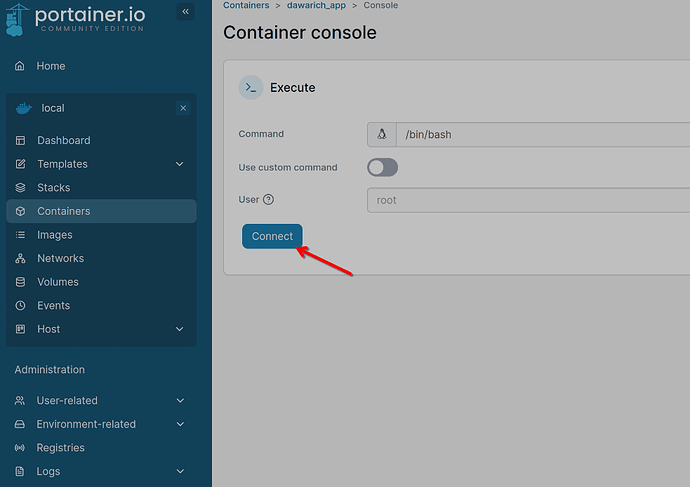Click the Home house icon
Screen dimensions: 690x487
click(20, 66)
